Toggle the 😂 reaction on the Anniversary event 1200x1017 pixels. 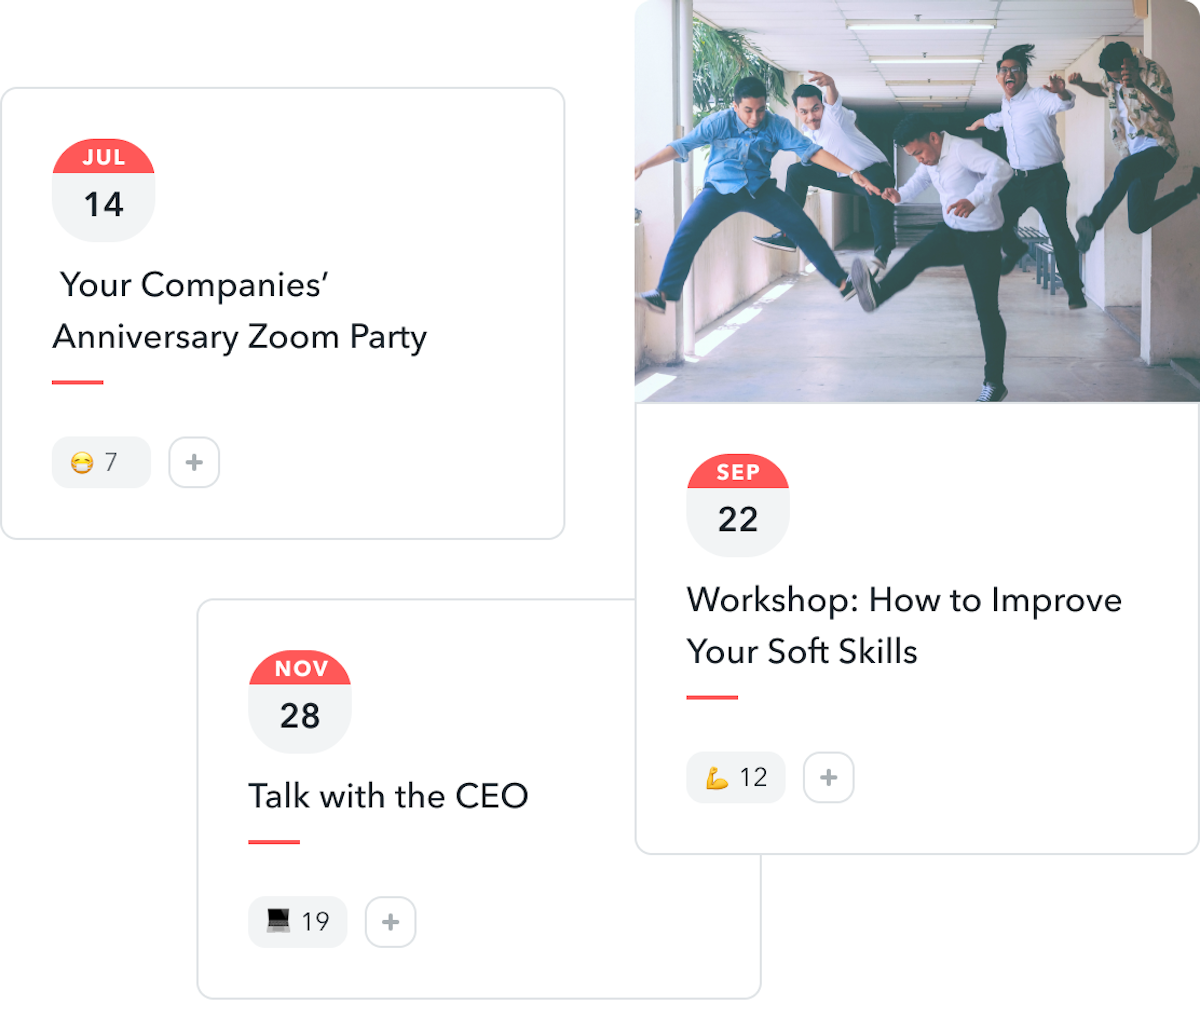(101, 462)
